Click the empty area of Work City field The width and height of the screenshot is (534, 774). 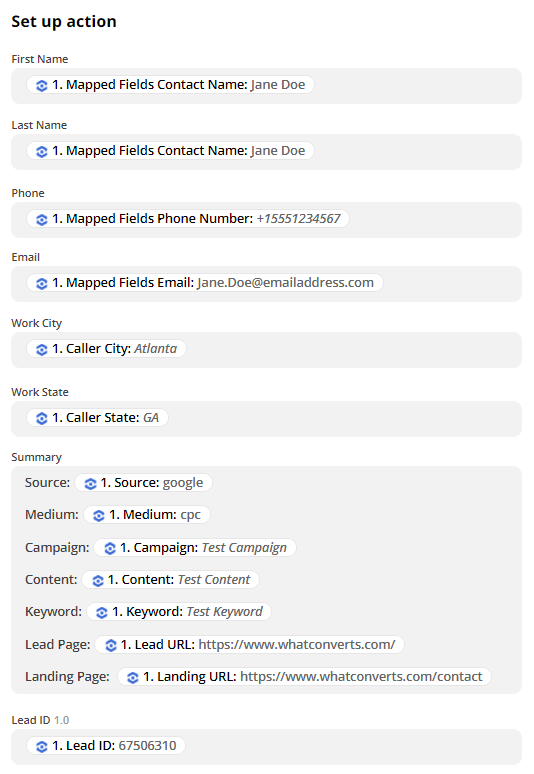click(x=353, y=349)
